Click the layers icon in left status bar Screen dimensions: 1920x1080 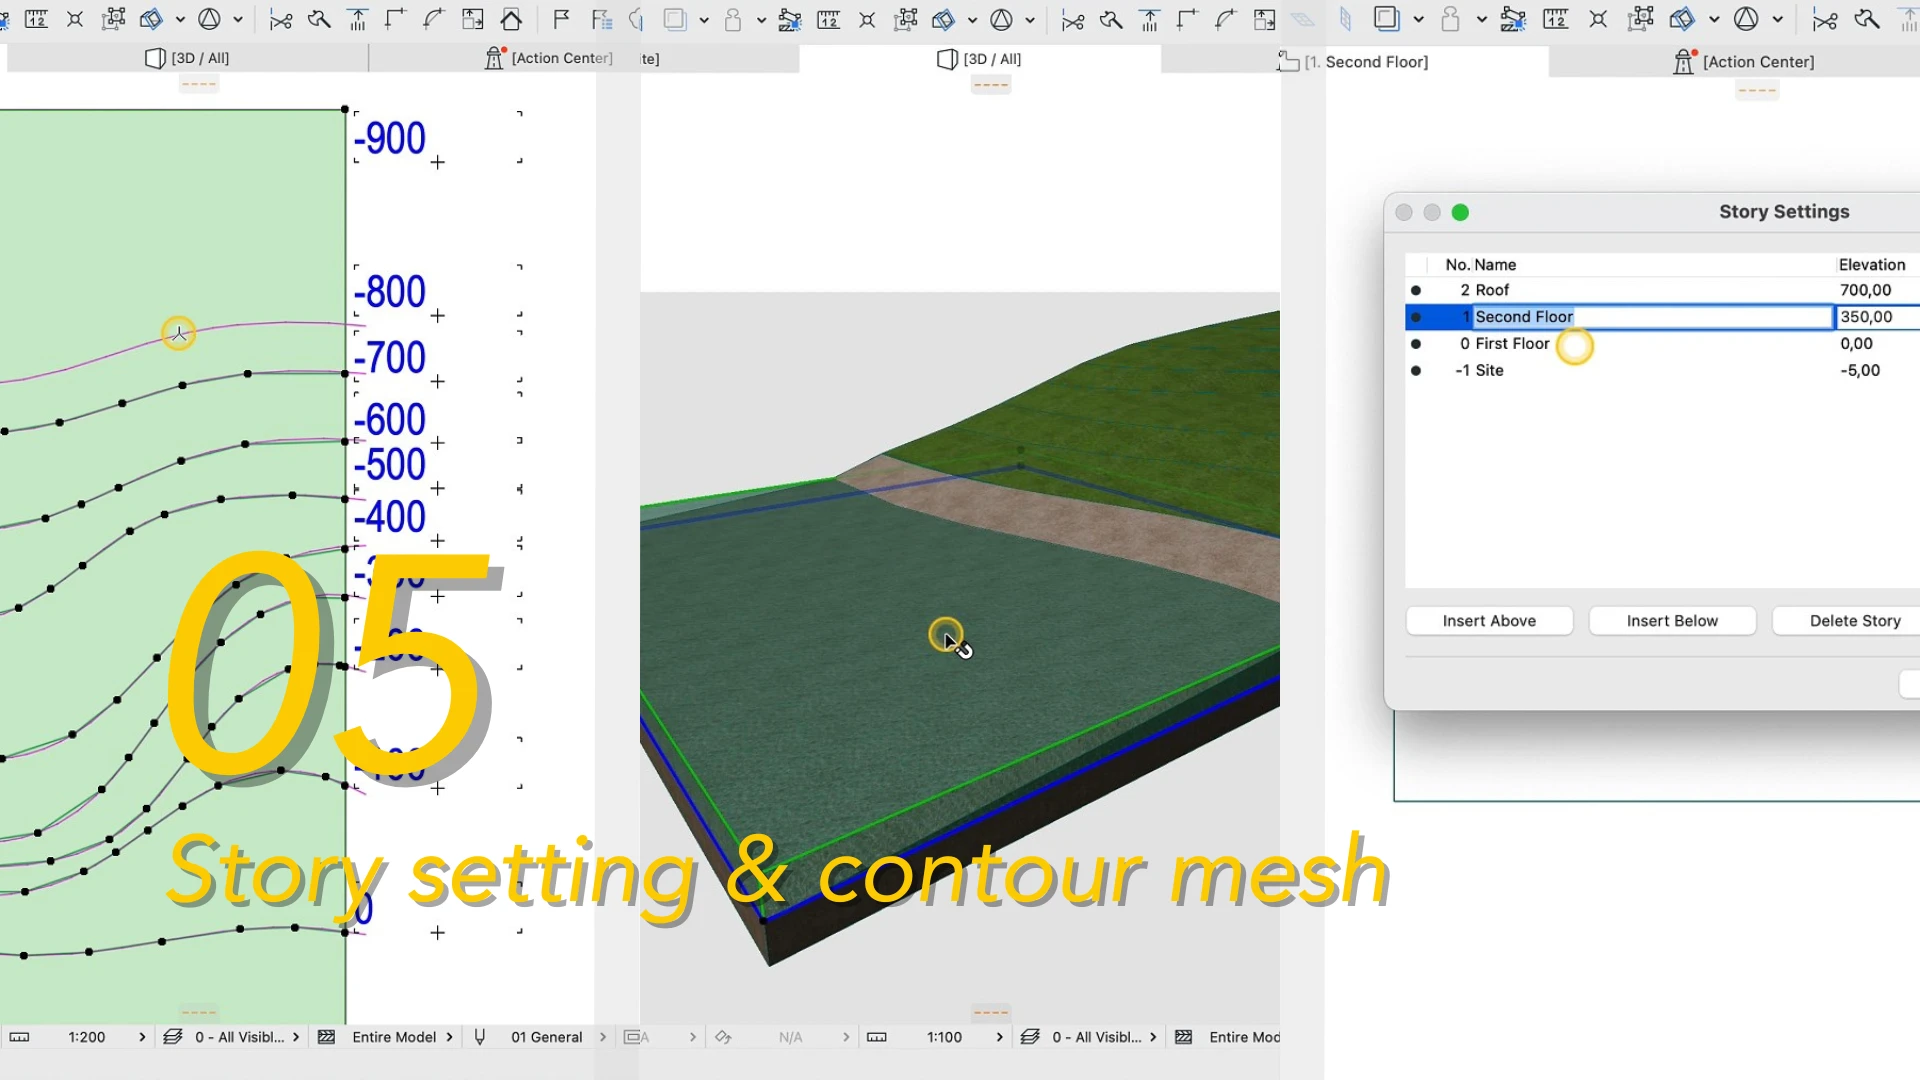173,1037
